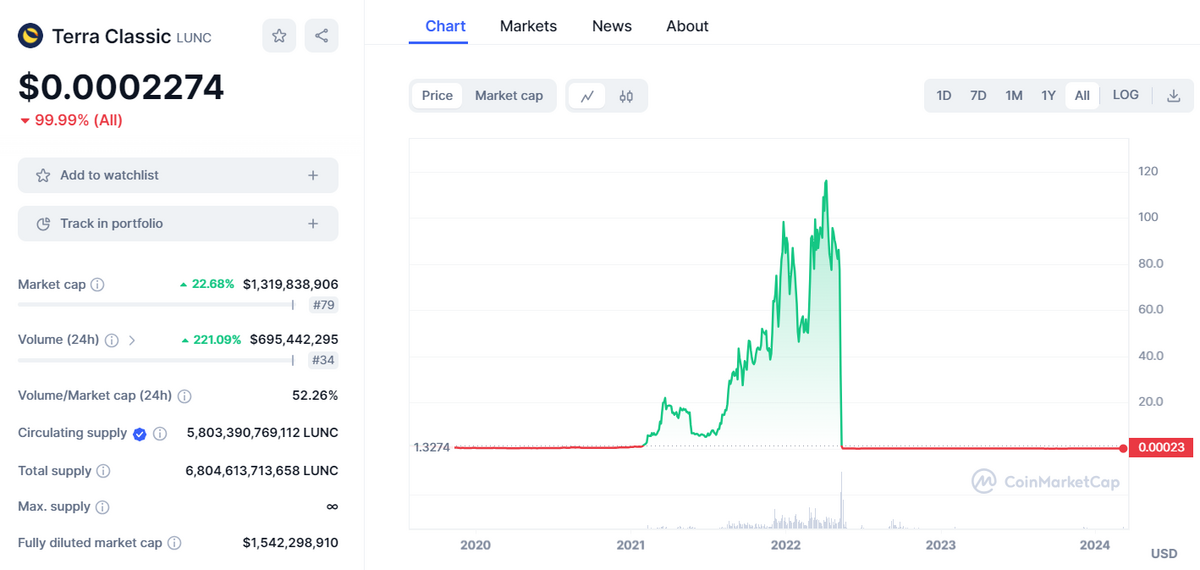This screenshot has width=1200, height=570.
Task: Click the Terra Classic coin logo
Action: tap(31, 36)
